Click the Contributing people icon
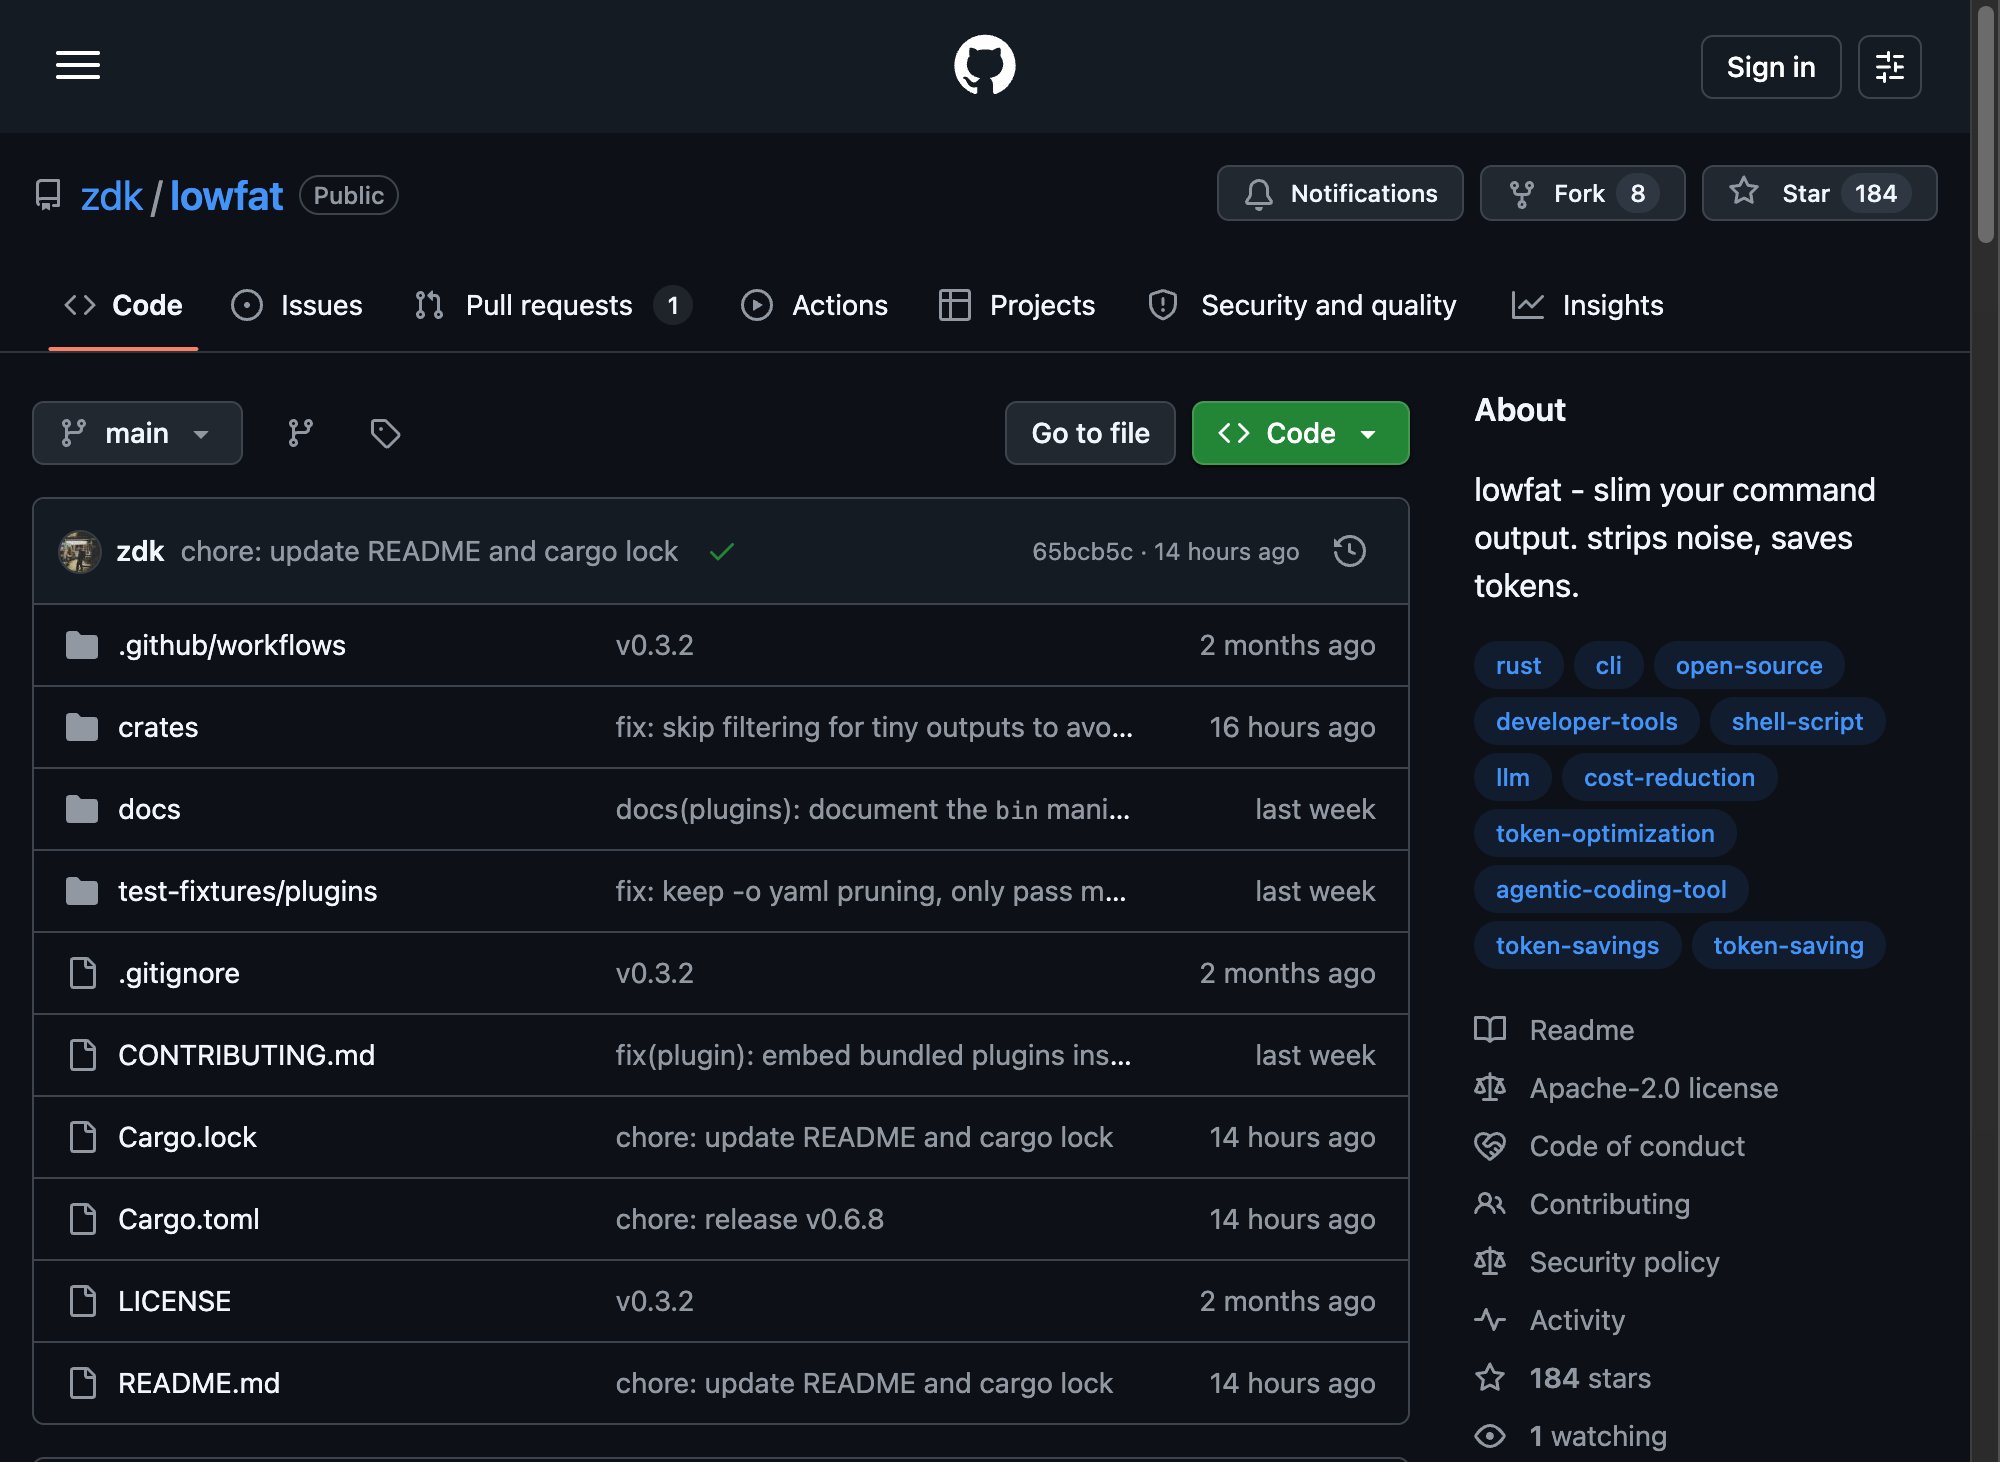Screen dimensions: 2000x1462 click(1490, 1204)
